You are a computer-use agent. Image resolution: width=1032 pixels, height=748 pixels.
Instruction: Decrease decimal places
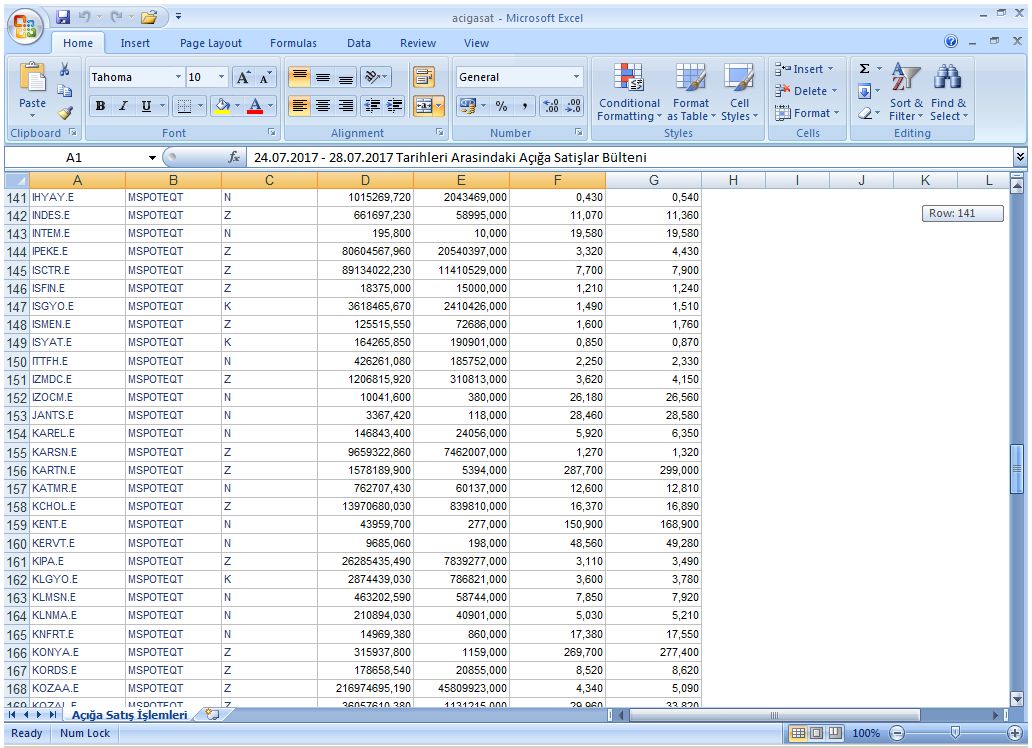573,105
